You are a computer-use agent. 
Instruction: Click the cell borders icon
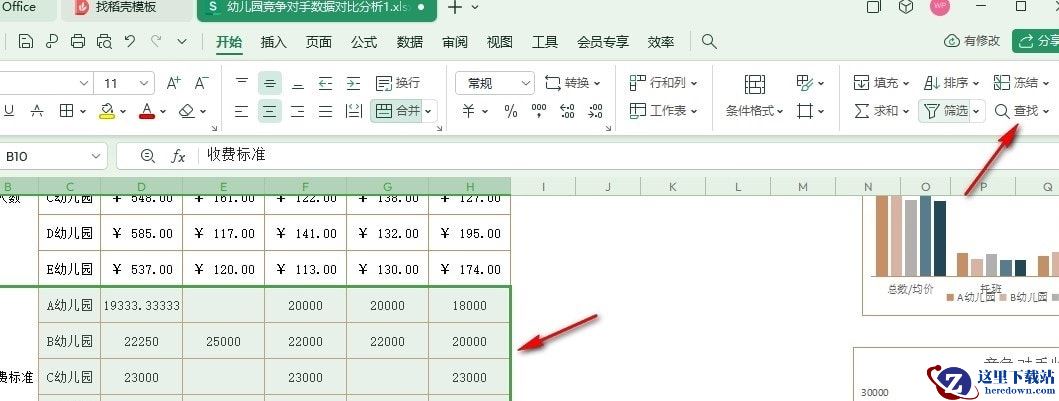(x=66, y=111)
